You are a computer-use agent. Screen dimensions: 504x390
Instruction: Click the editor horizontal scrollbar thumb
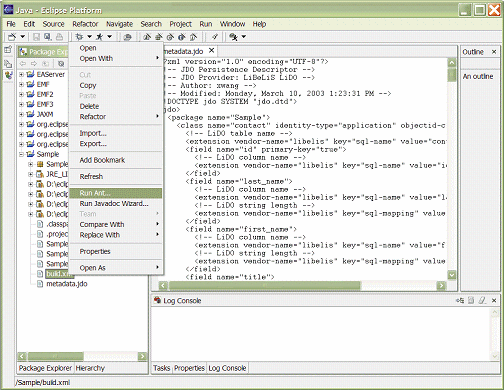coord(265,285)
